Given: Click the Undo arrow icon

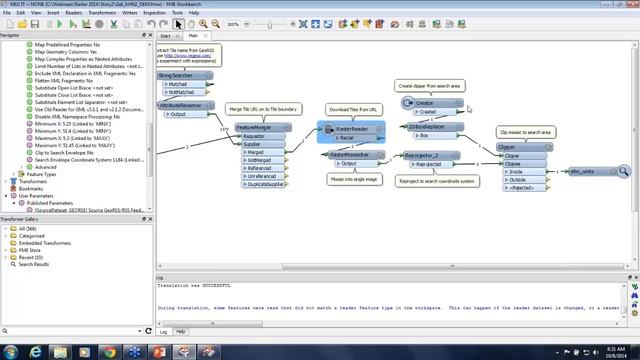Looking at the screenshot, I should tap(151, 24).
